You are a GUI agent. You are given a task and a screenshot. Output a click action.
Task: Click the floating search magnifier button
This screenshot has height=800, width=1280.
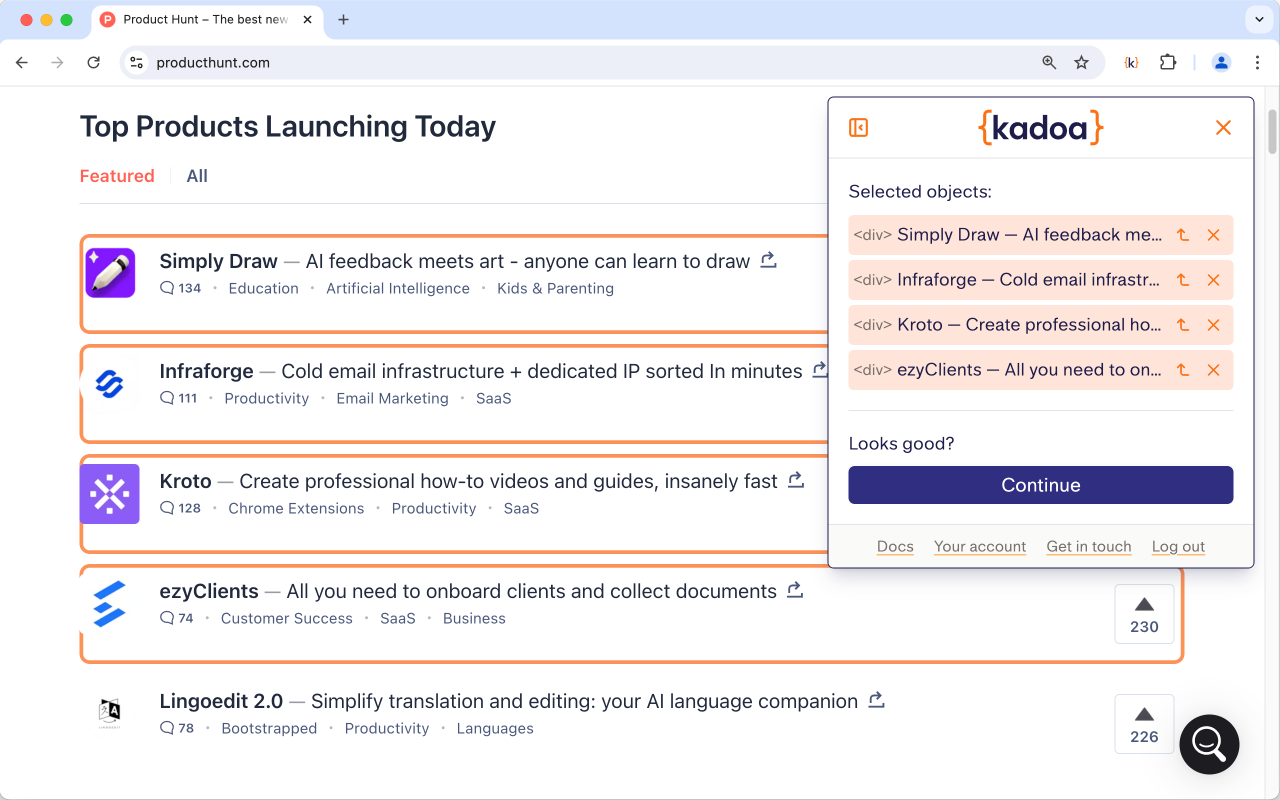pos(1209,745)
